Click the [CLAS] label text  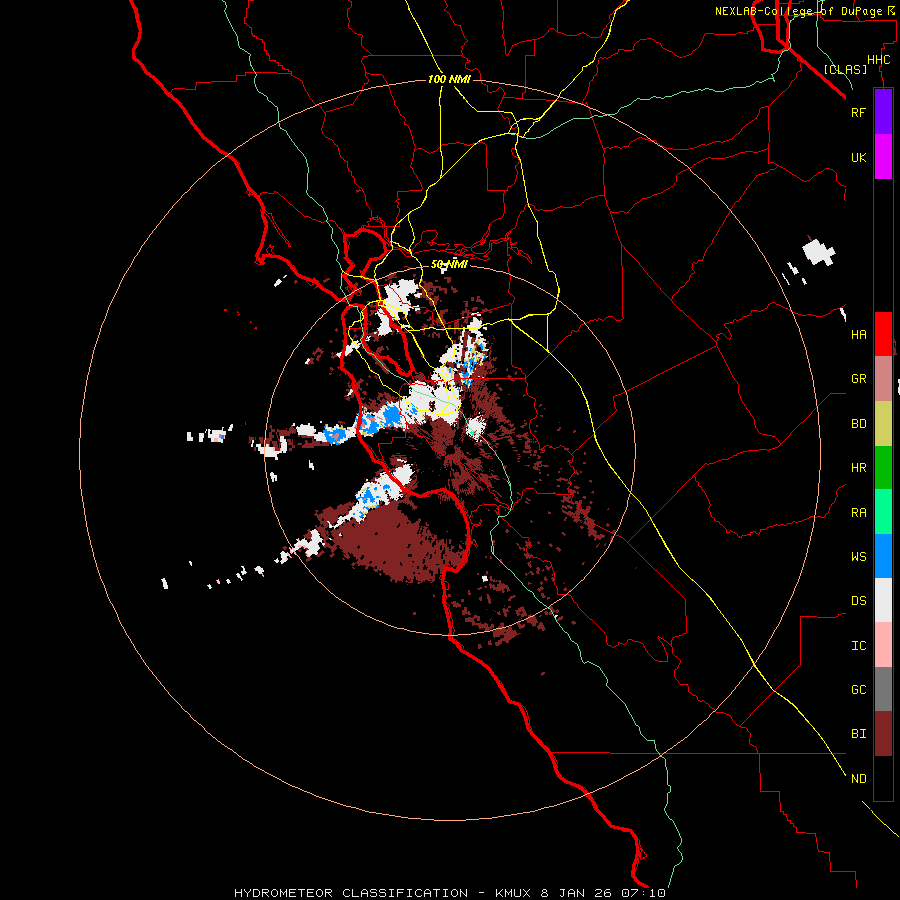(x=845, y=69)
